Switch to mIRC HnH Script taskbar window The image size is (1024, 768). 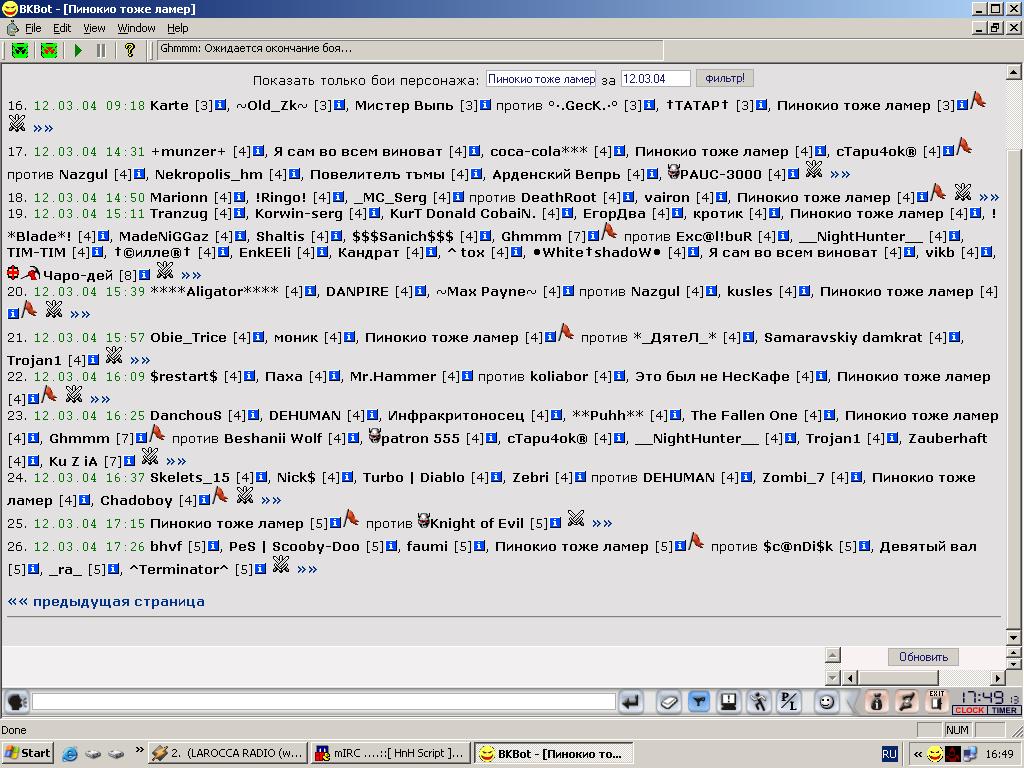pyautogui.click(x=390, y=753)
